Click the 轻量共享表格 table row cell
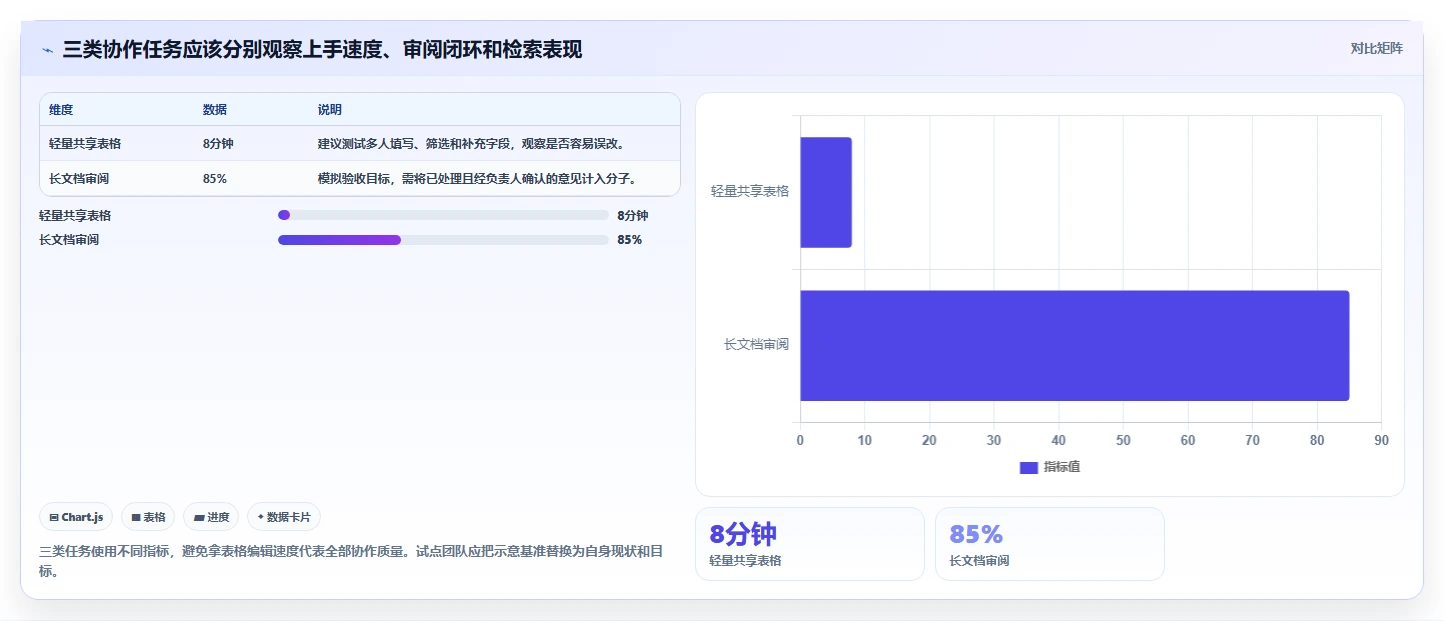 [85, 144]
